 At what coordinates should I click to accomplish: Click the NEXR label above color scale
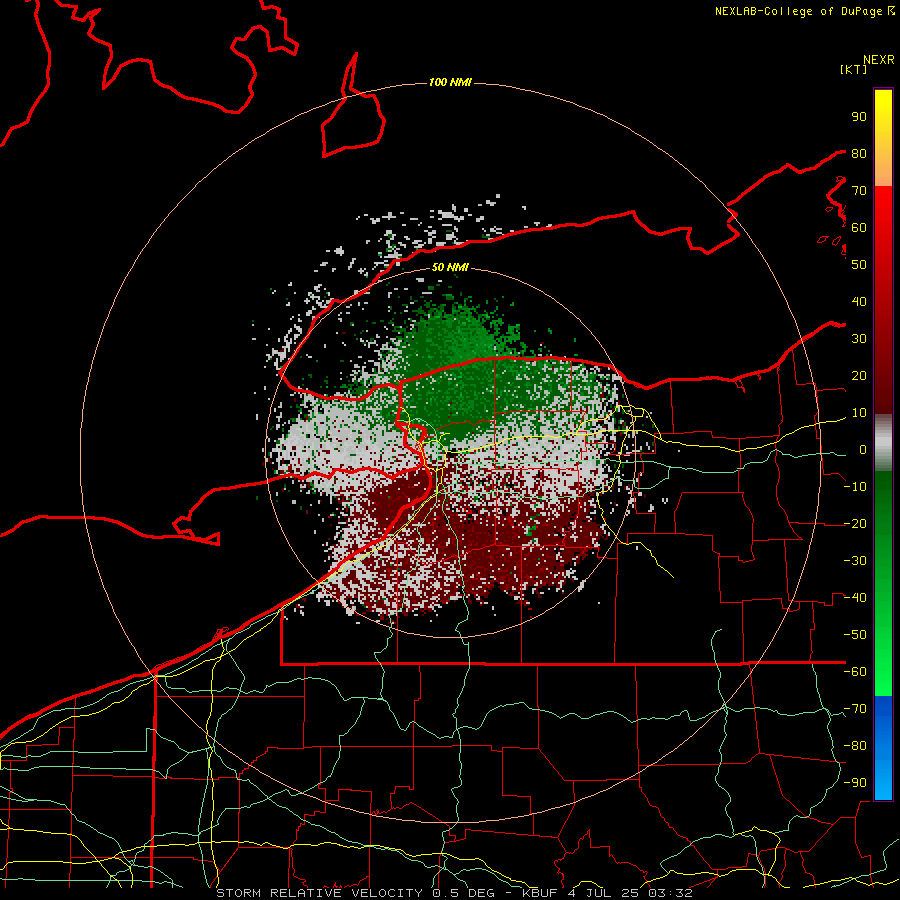click(x=879, y=60)
